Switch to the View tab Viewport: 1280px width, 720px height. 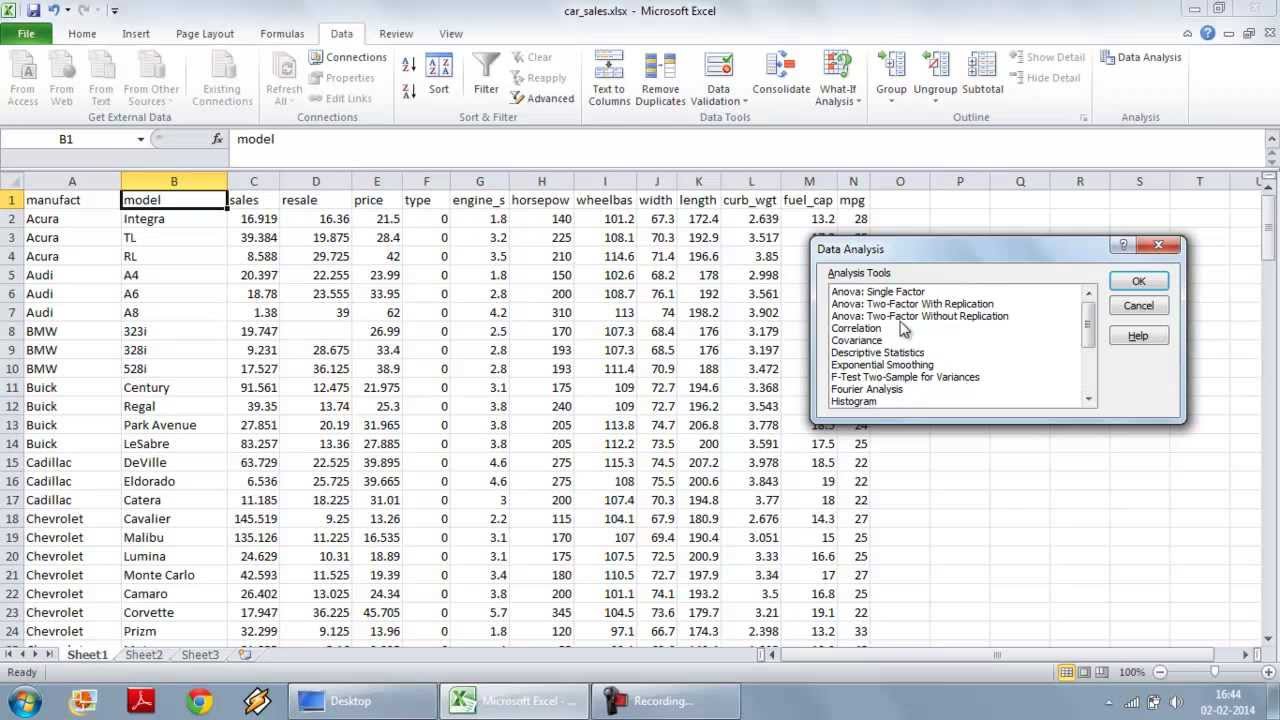tap(451, 33)
